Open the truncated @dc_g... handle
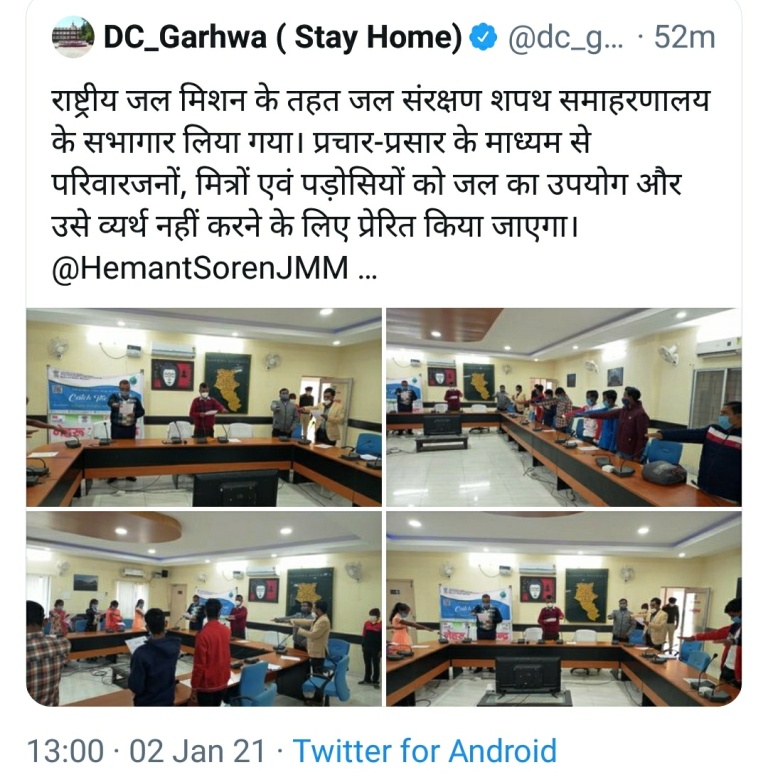The width and height of the screenshot is (768, 777). click(565, 39)
